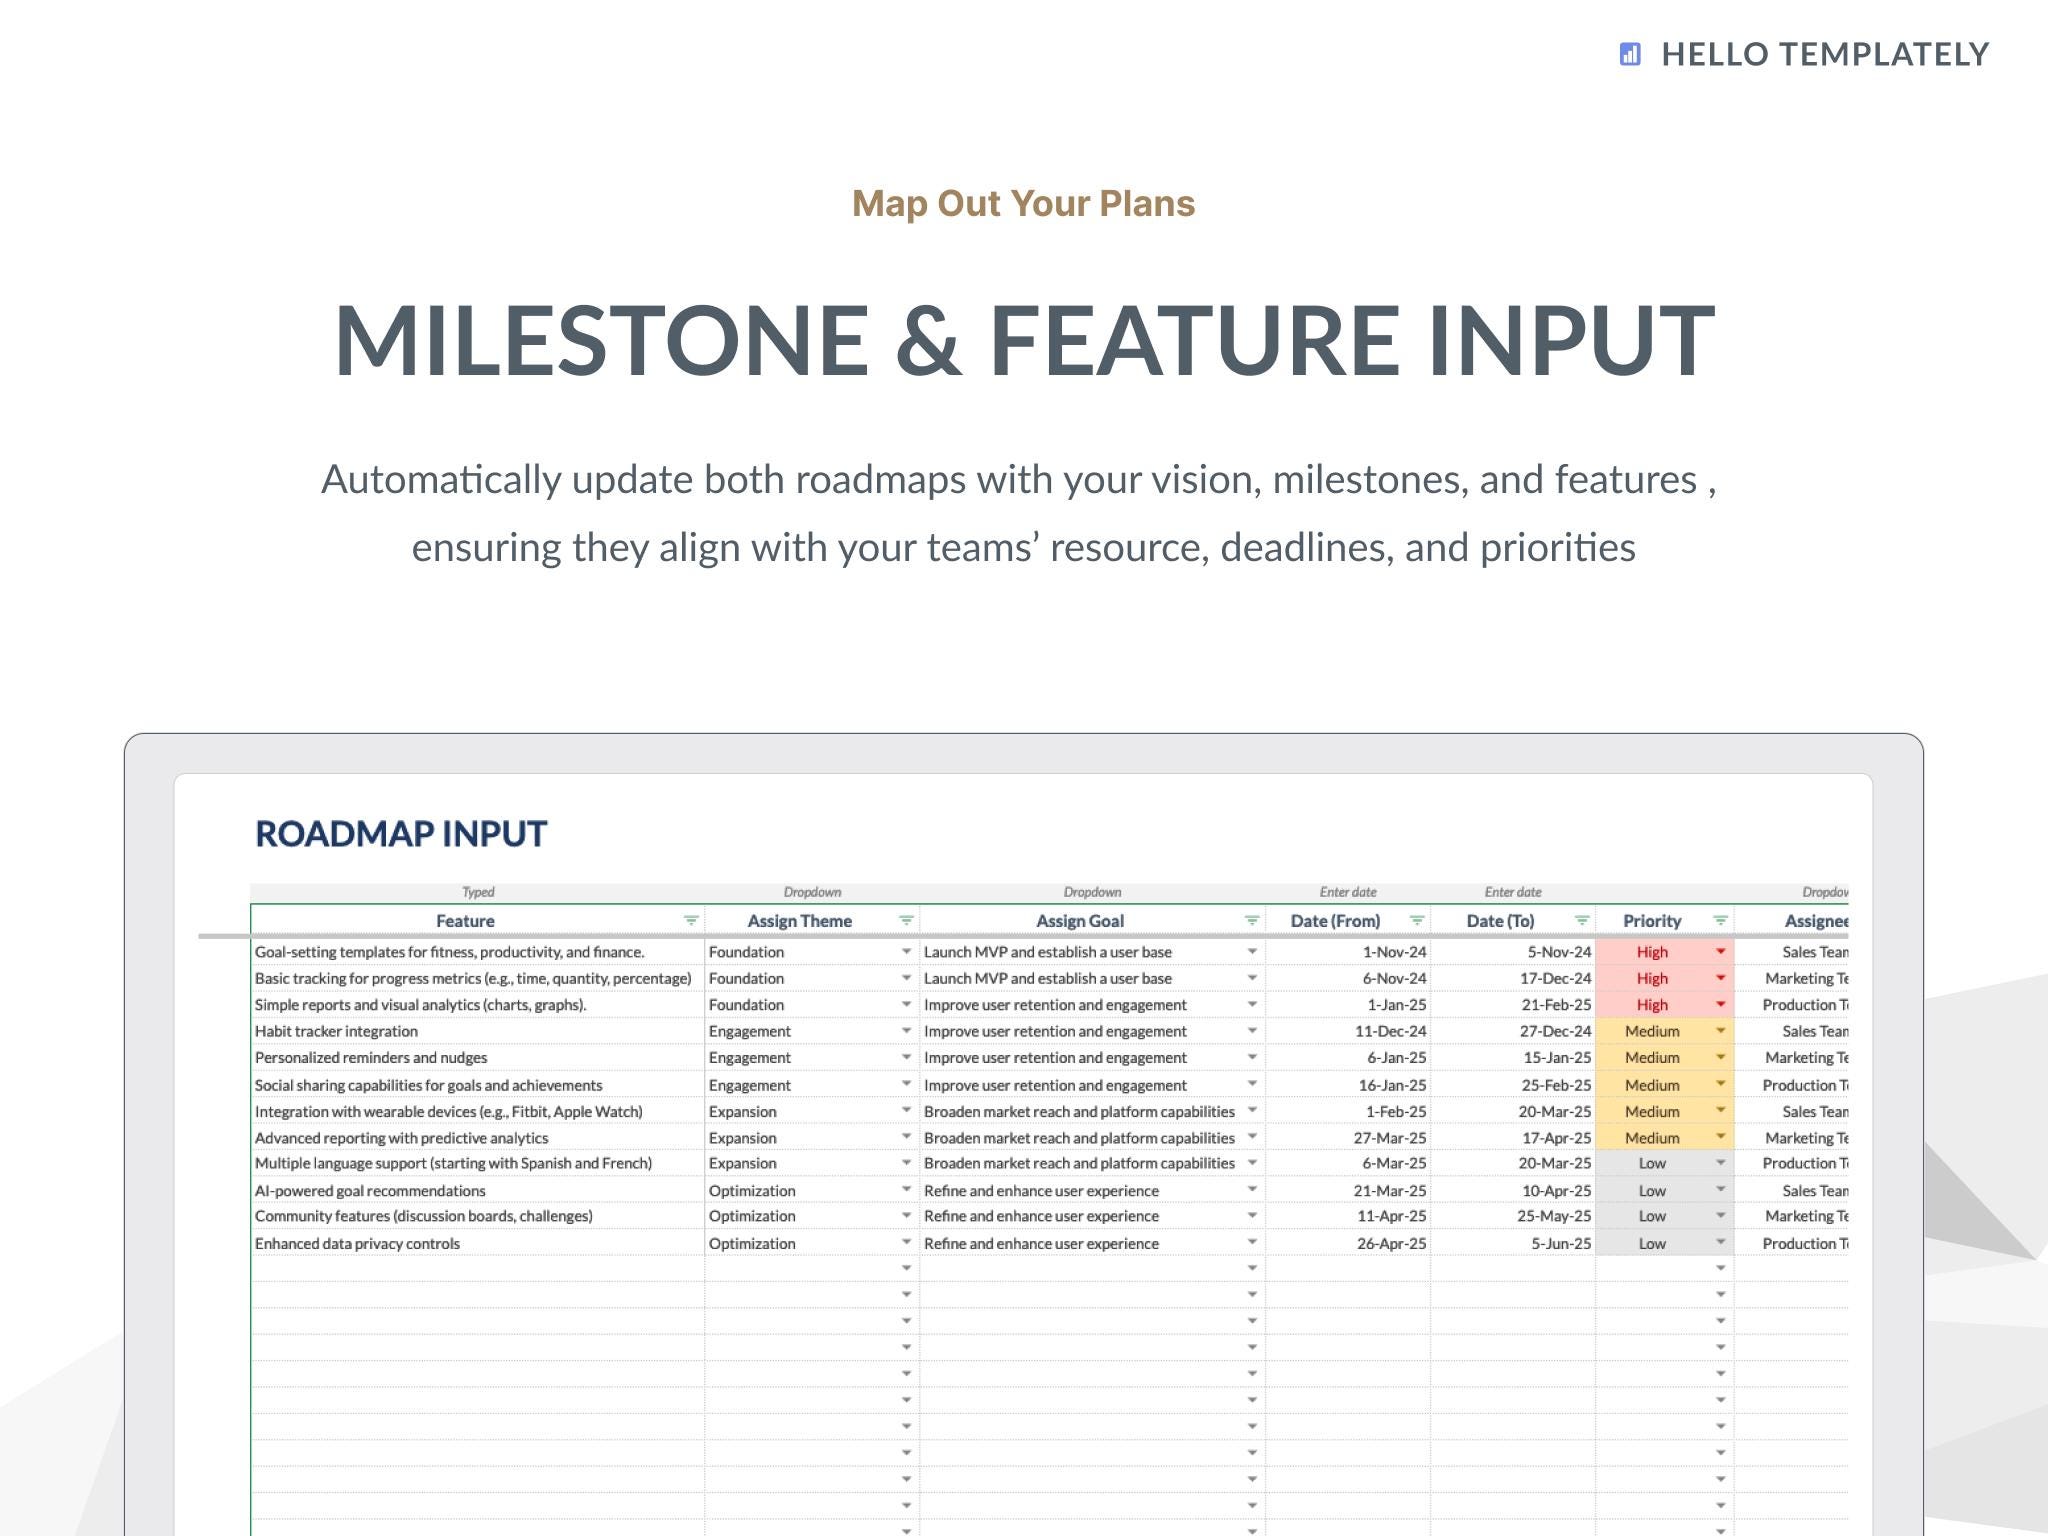Click the Sales Team assignee in first data row
Screen dimensions: 2048x1536
coord(1792,952)
